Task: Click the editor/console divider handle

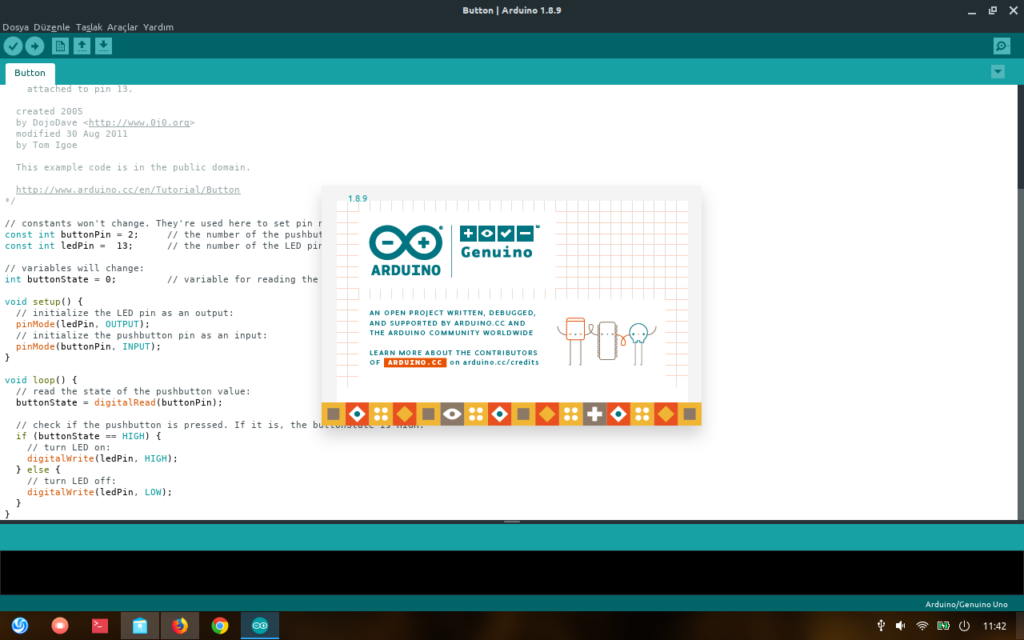Action: pos(512,522)
